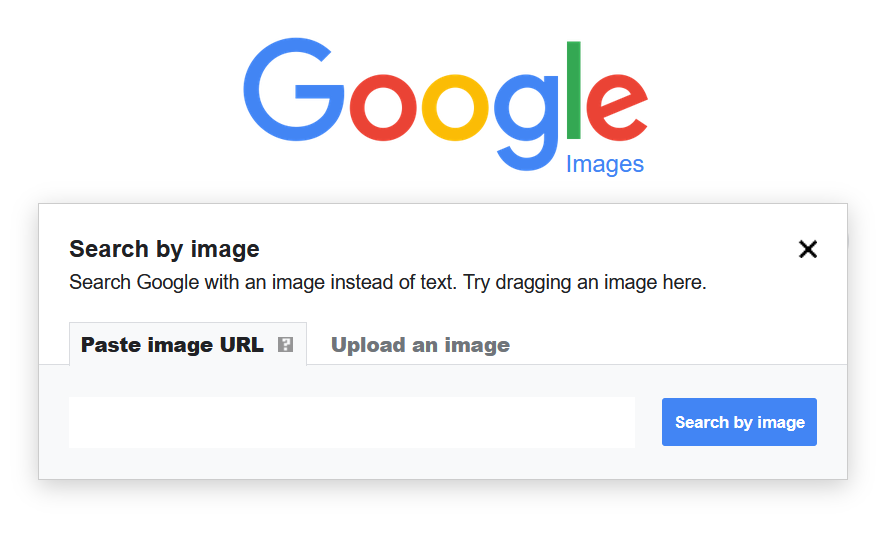Click the bold Search by image heading
Viewport: 882px width, 549px height.
tap(164, 249)
